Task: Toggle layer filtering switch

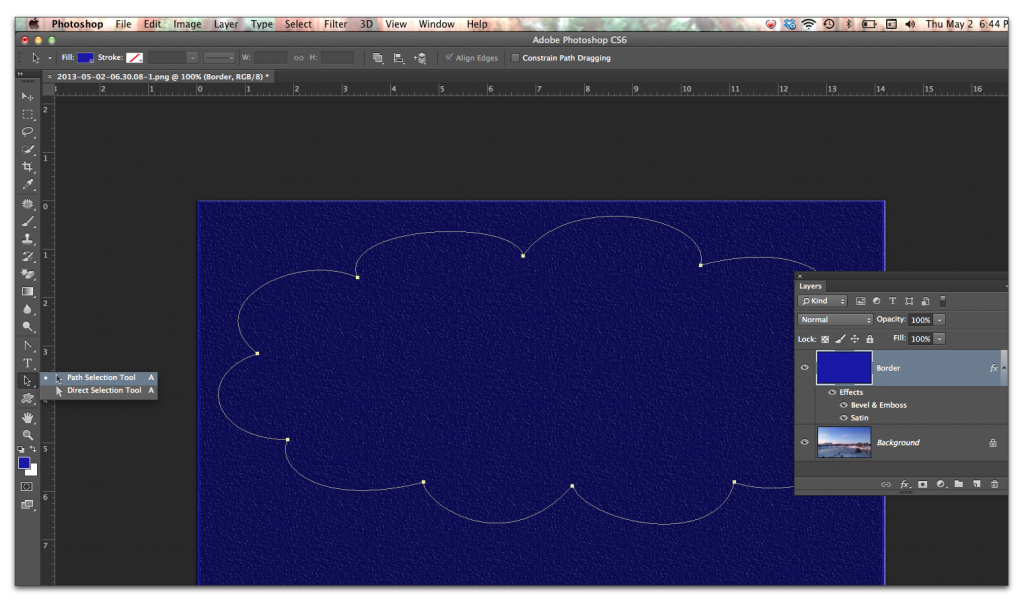Action: click(x=942, y=301)
